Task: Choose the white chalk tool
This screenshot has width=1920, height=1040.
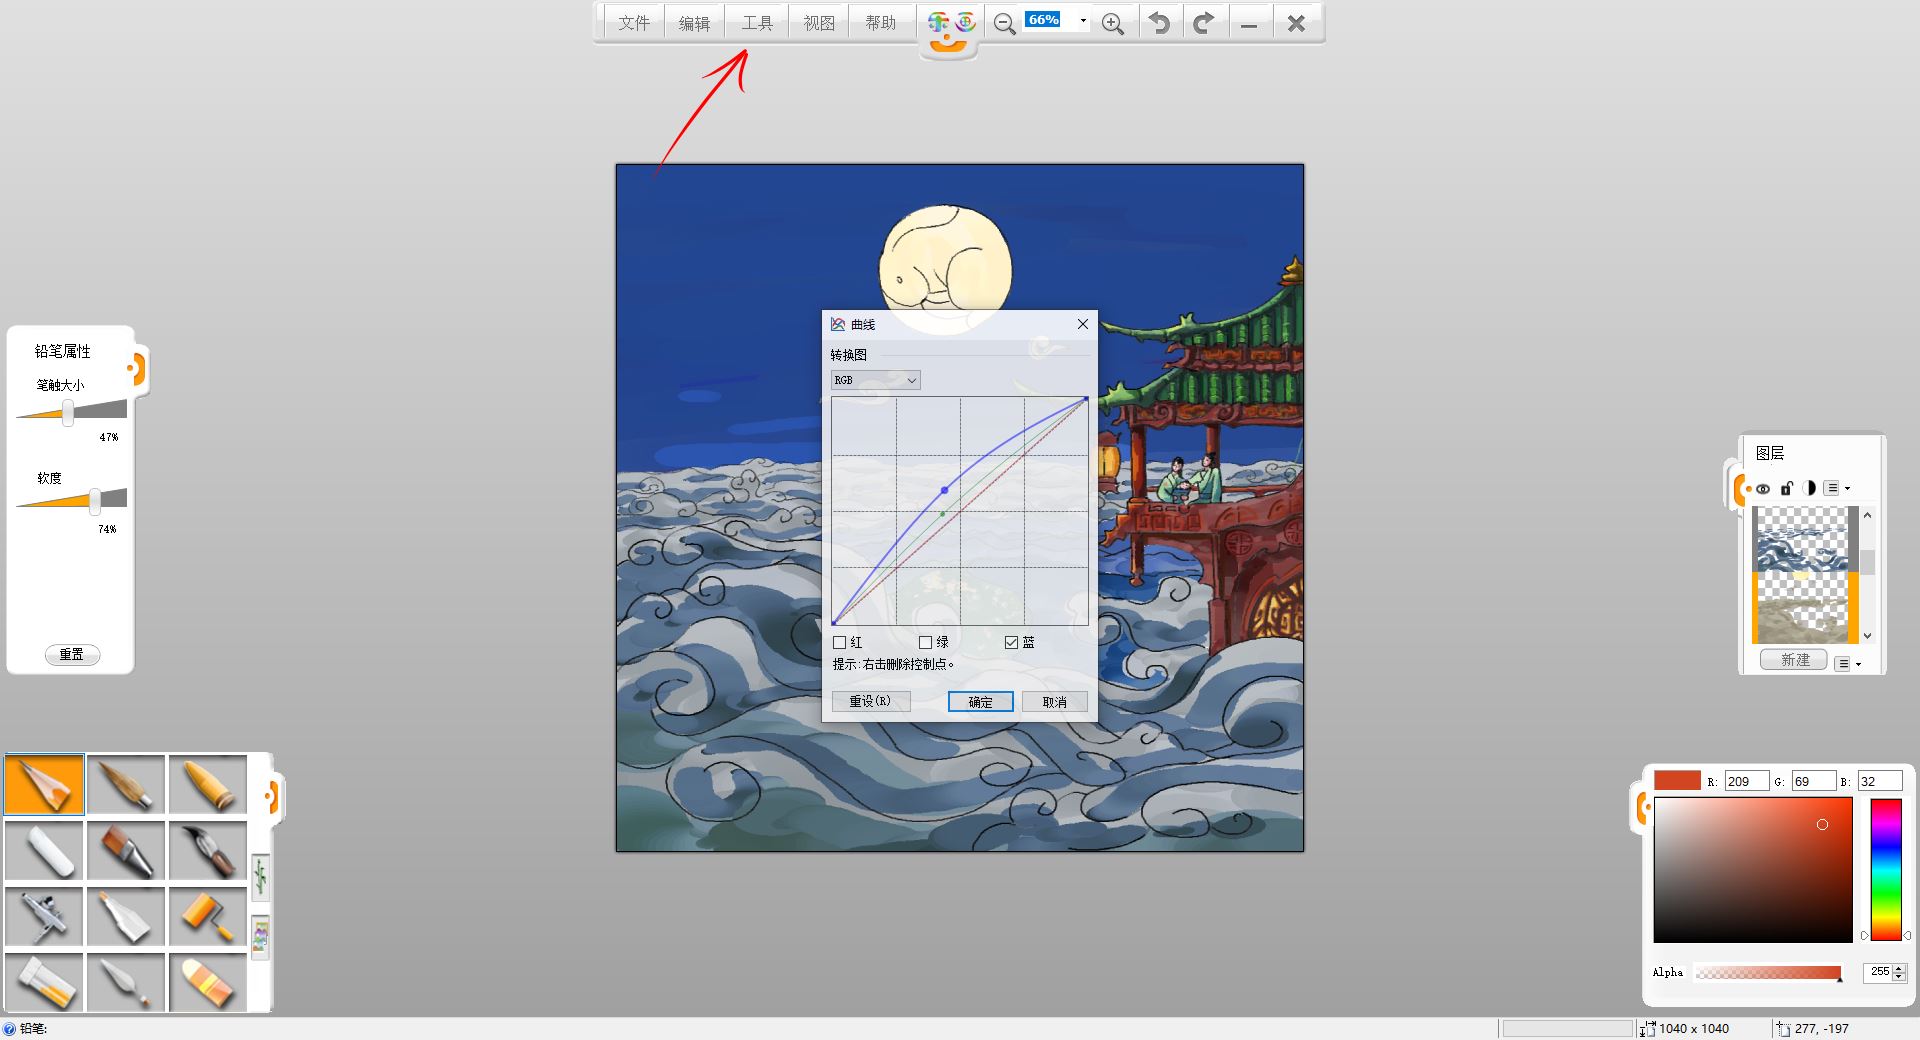Action: click(44, 851)
